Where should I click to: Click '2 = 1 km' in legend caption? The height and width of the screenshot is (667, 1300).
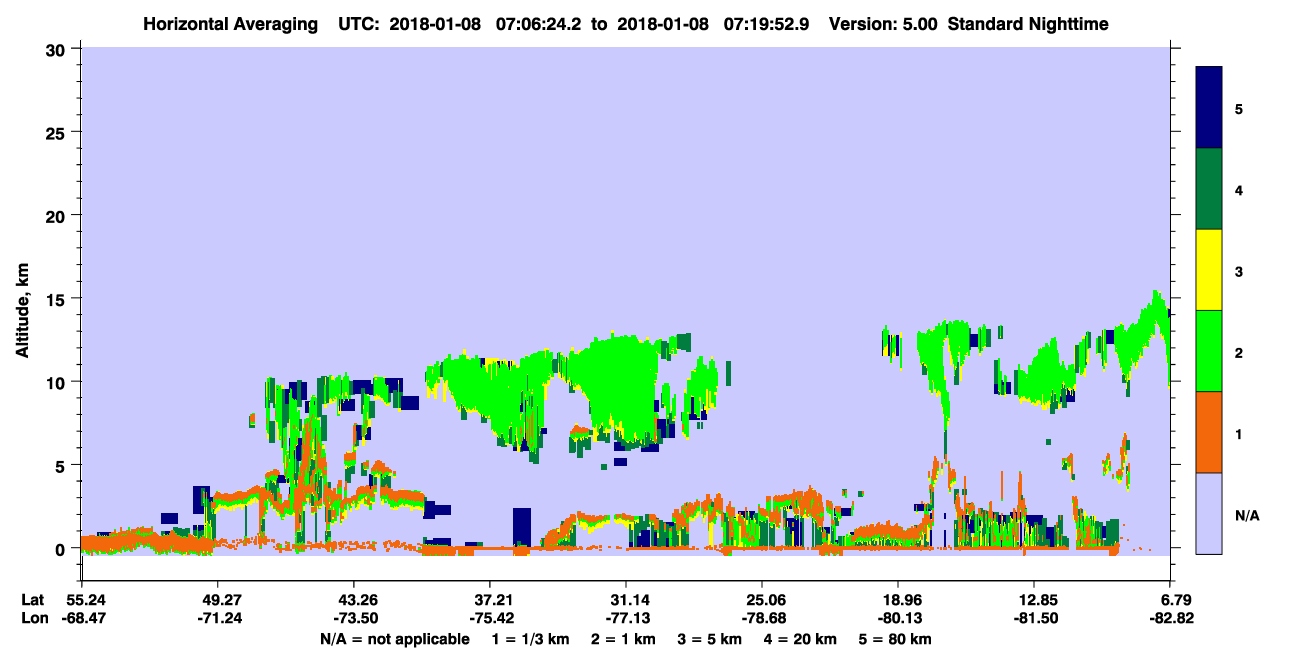[x=623, y=638]
